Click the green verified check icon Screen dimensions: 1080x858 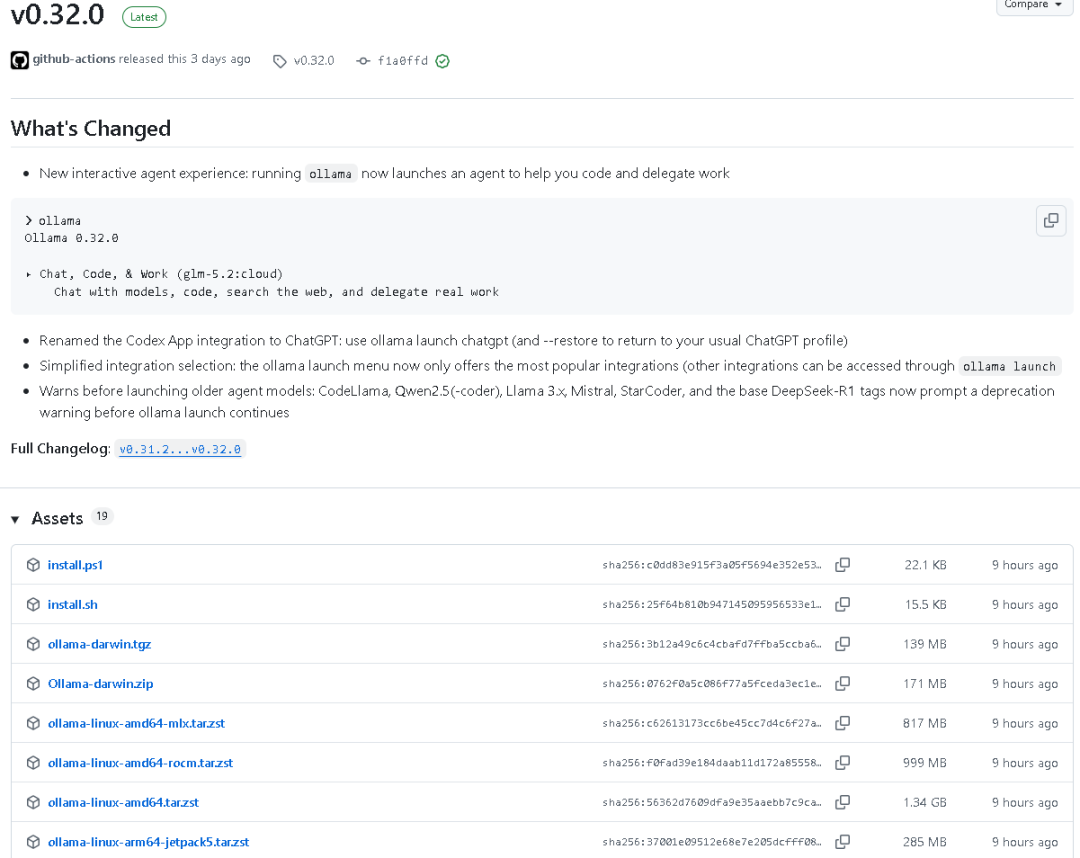point(442,61)
